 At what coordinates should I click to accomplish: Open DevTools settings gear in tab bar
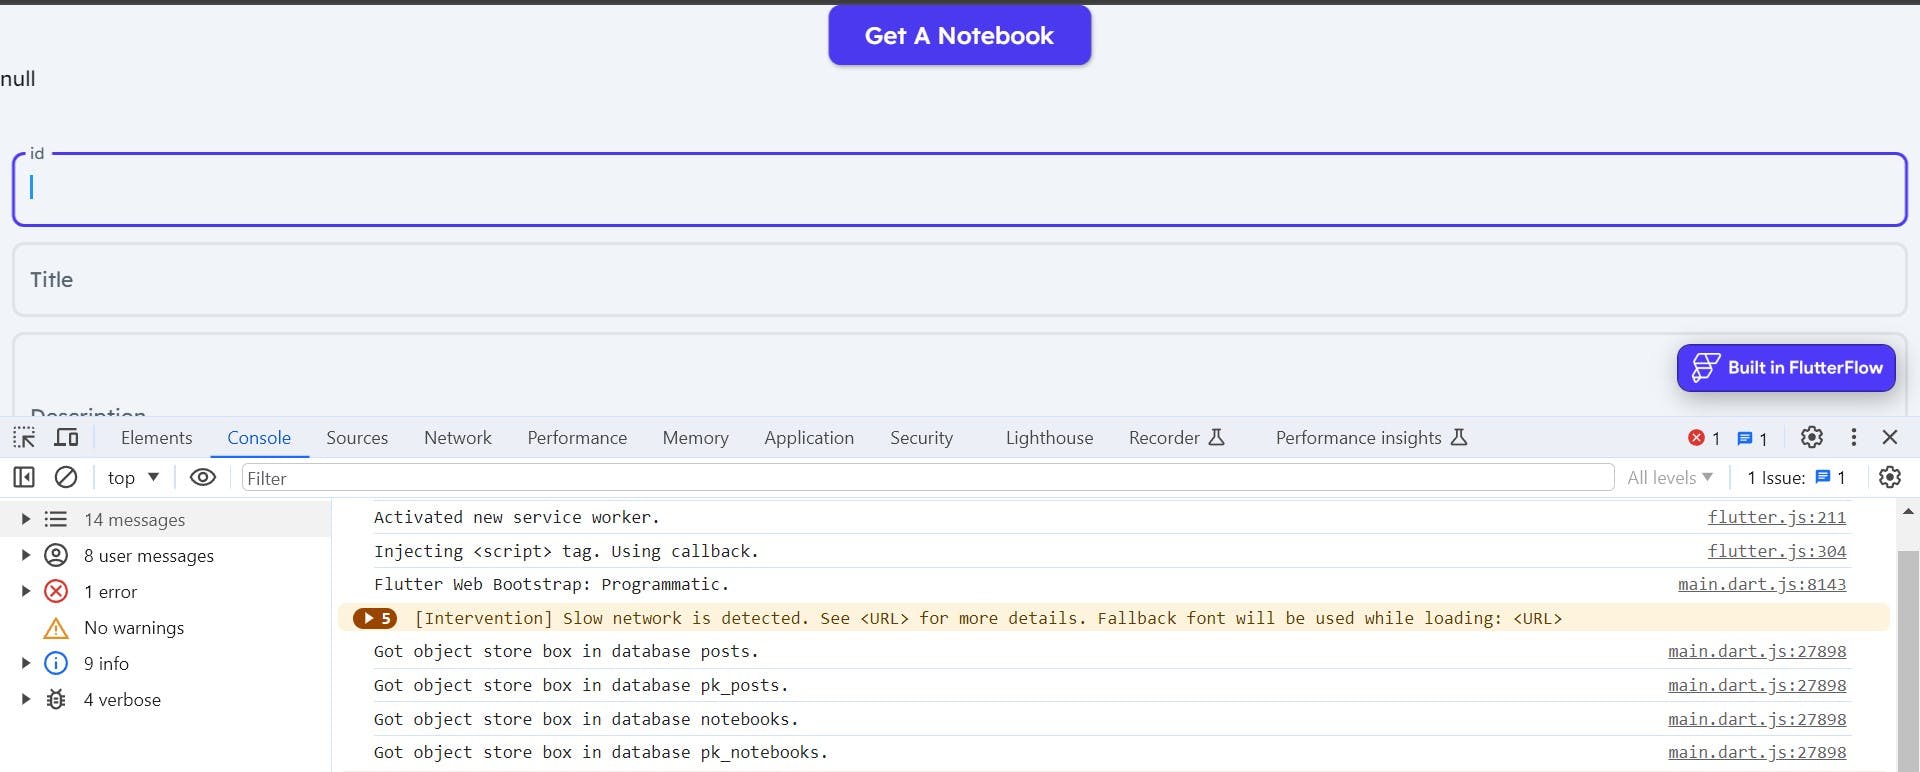1812,438
